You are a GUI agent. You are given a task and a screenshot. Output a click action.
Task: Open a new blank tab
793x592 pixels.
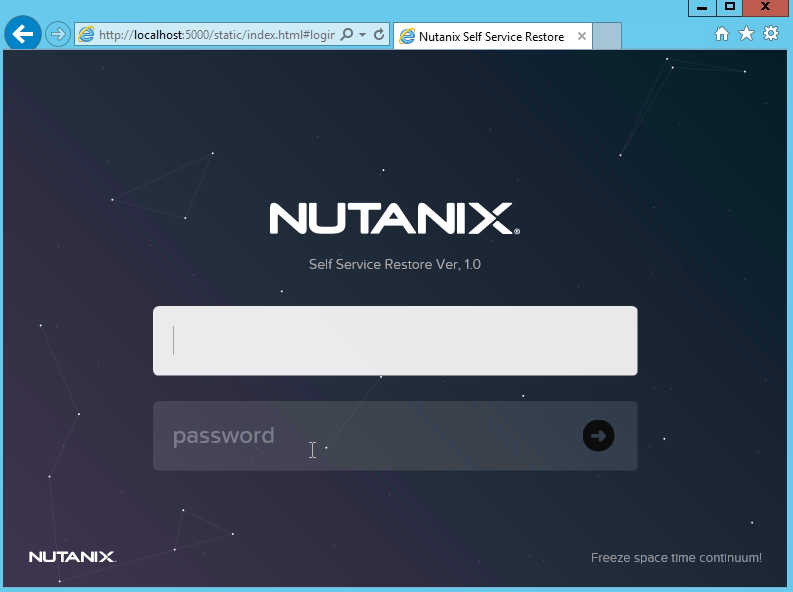(607, 36)
